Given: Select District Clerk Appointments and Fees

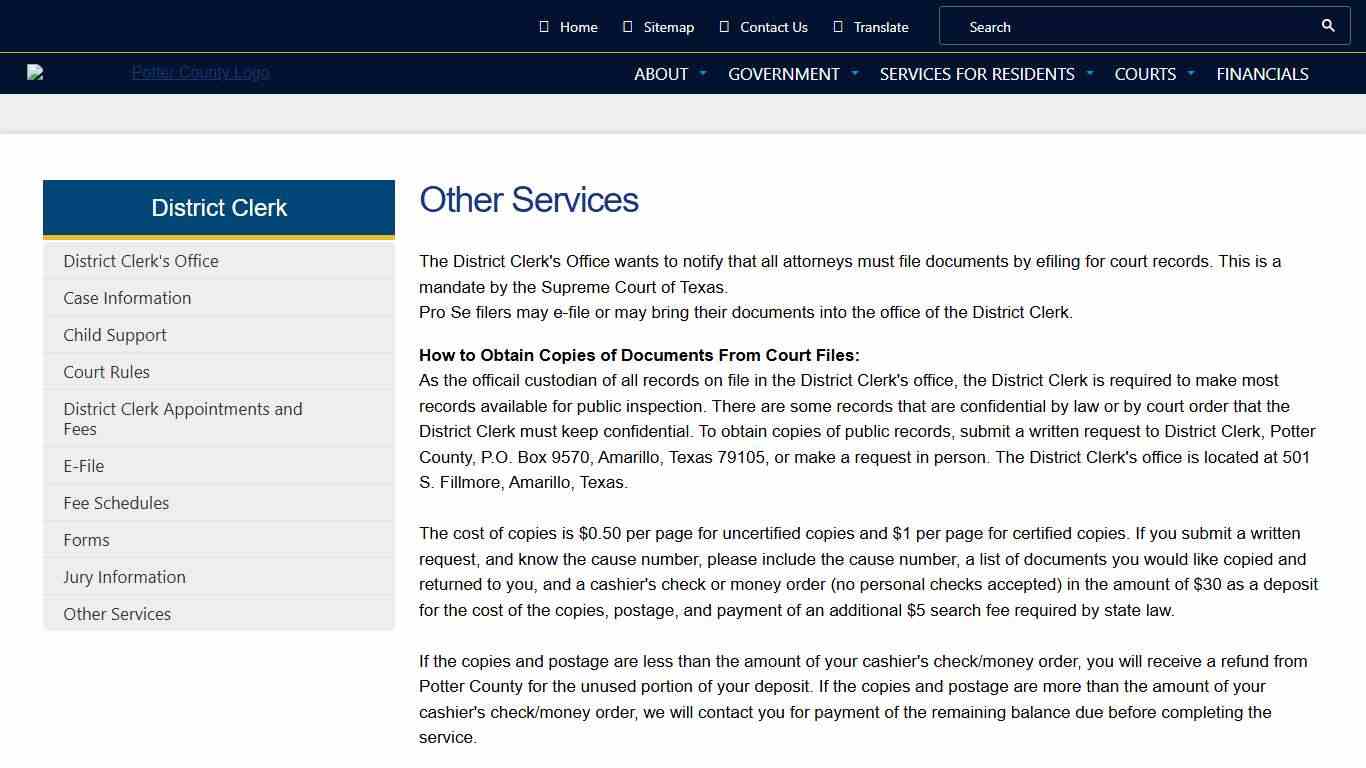Looking at the screenshot, I should click(183, 418).
